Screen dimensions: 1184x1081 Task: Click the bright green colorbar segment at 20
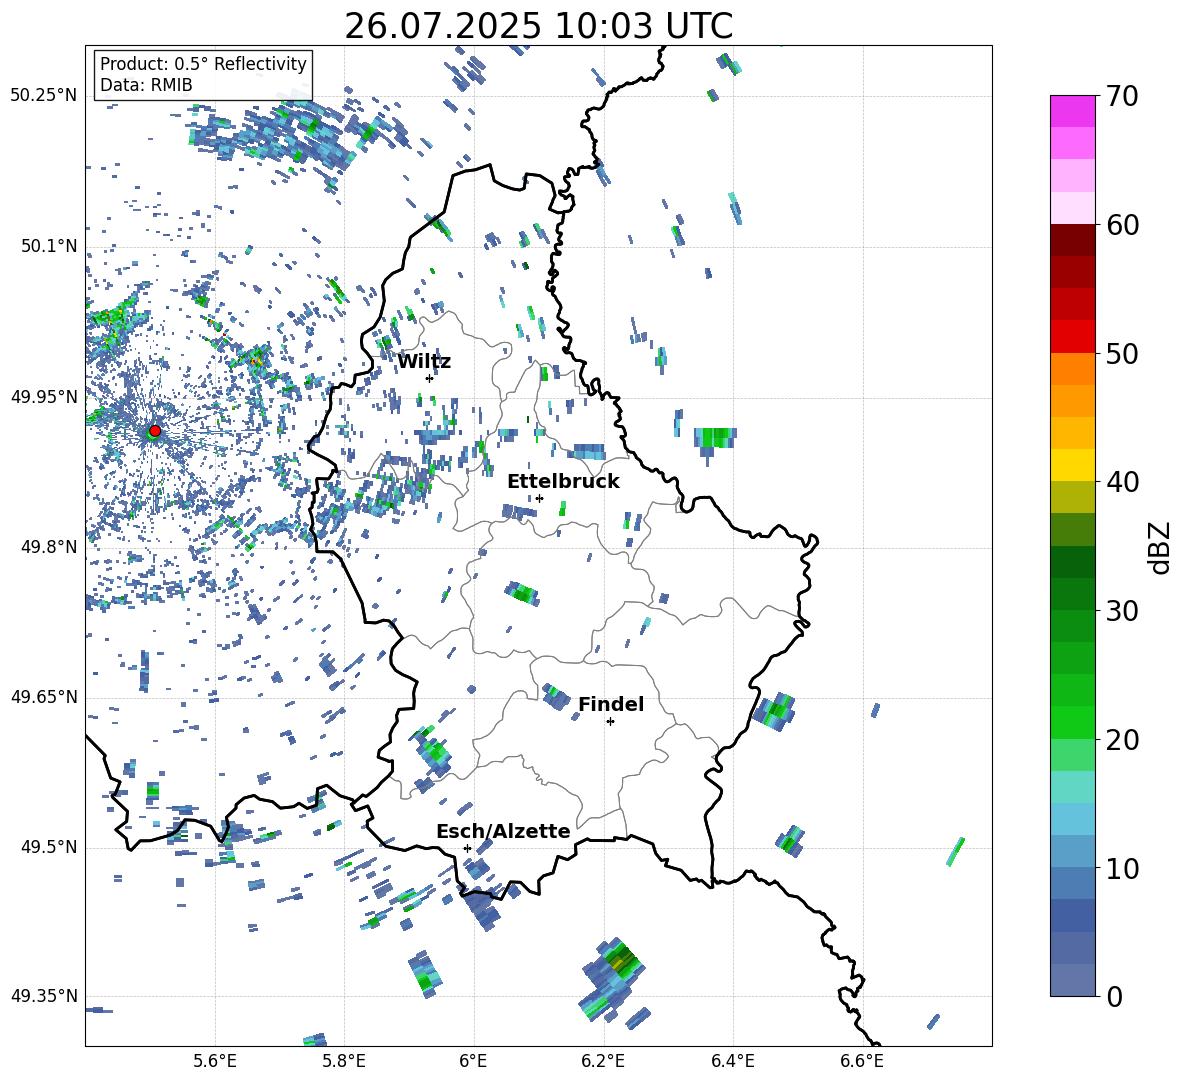coord(1072,722)
